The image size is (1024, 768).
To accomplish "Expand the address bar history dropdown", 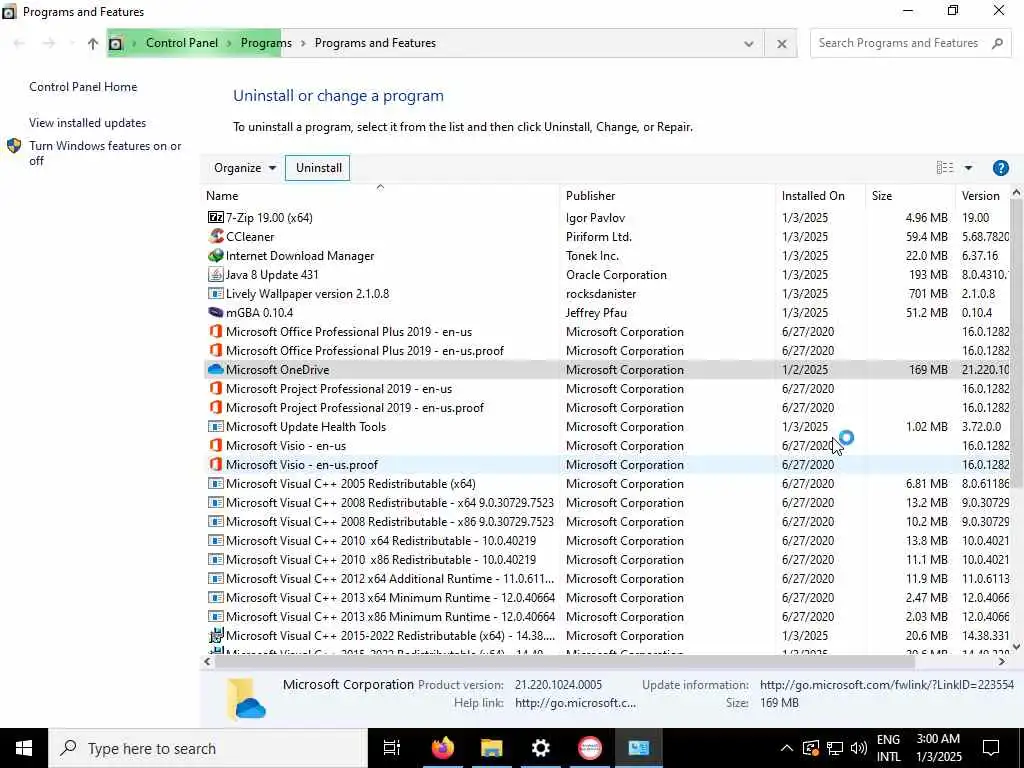I will pos(748,44).
